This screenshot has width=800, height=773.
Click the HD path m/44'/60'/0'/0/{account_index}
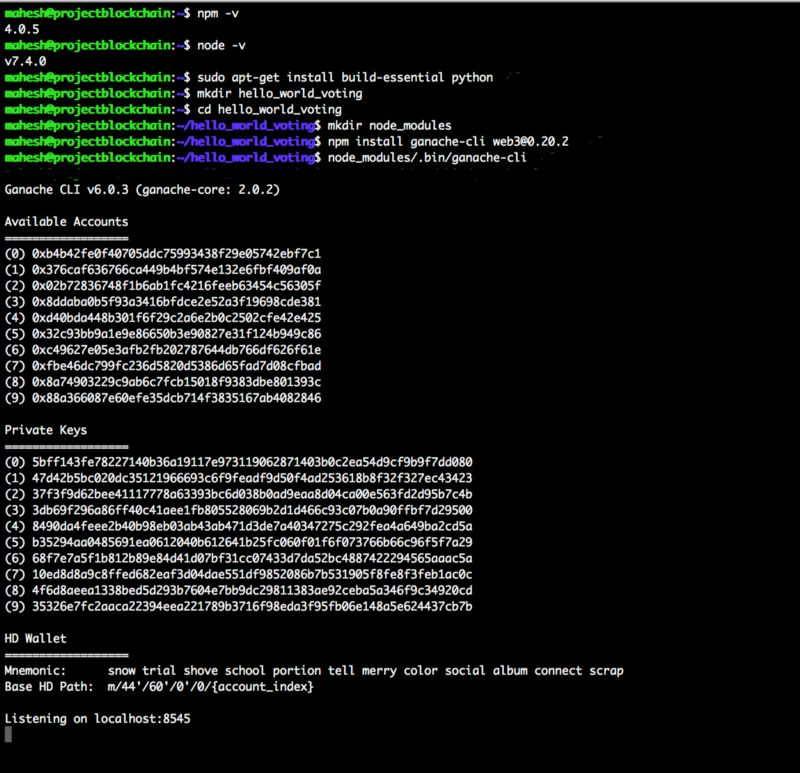coord(210,687)
